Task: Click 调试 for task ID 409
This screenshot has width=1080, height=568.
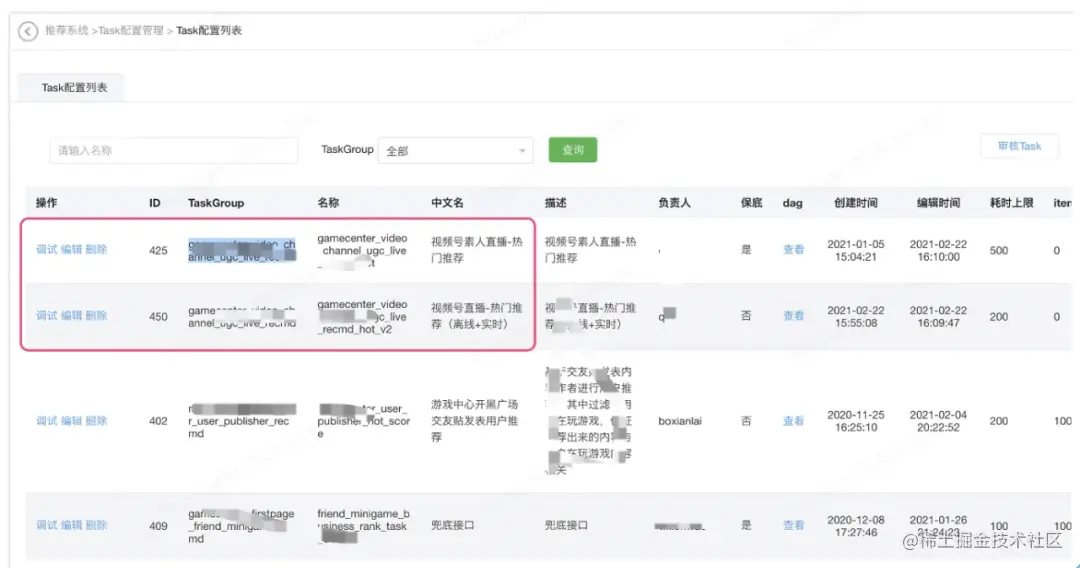Action: click(46, 525)
